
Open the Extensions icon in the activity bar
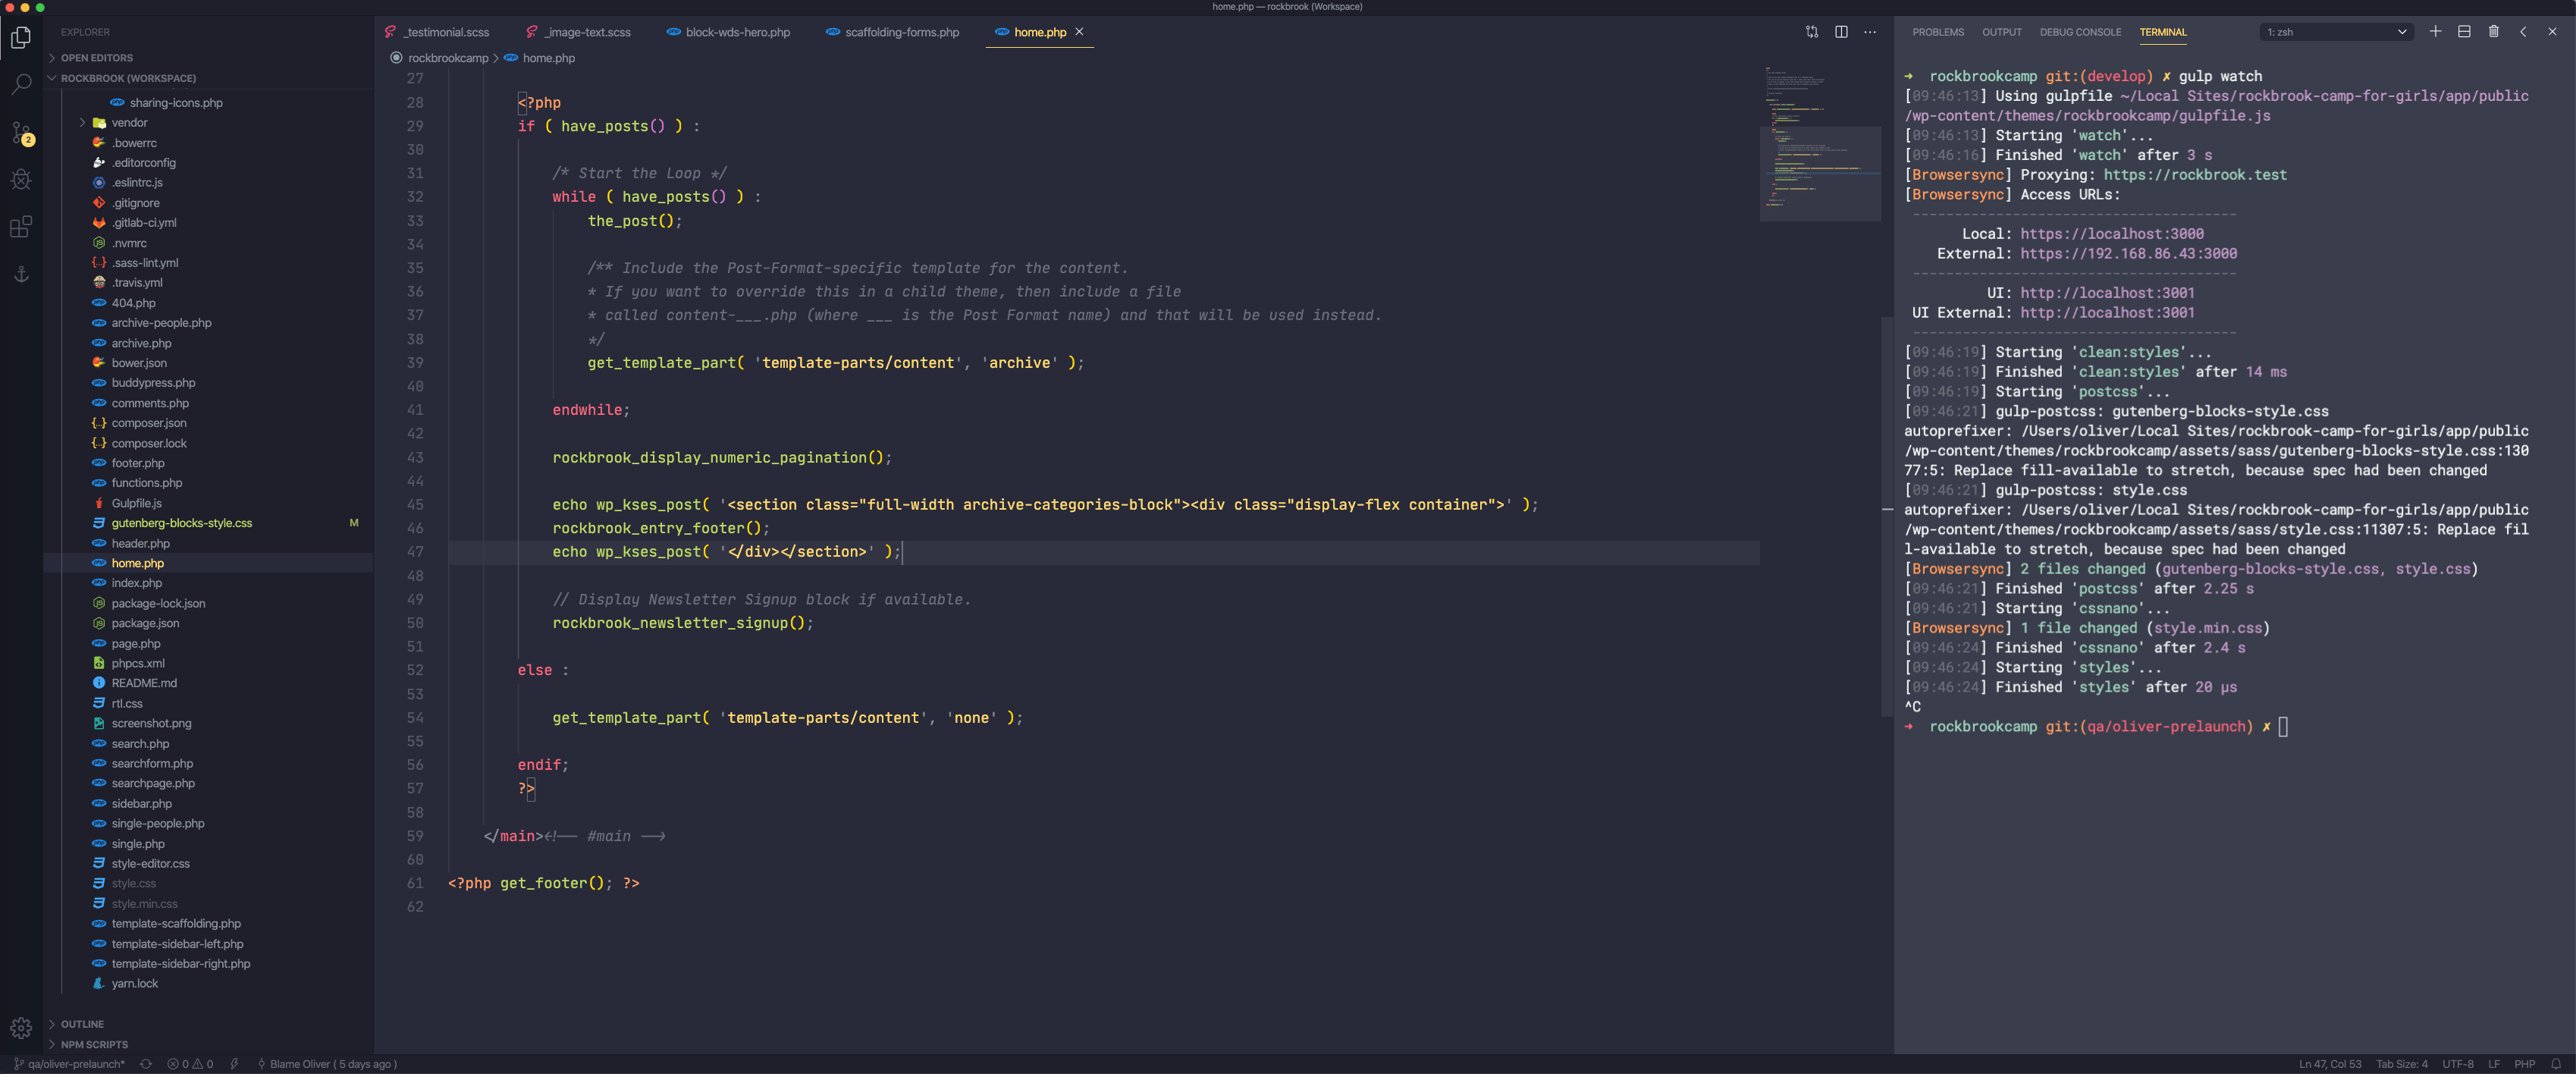20,227
